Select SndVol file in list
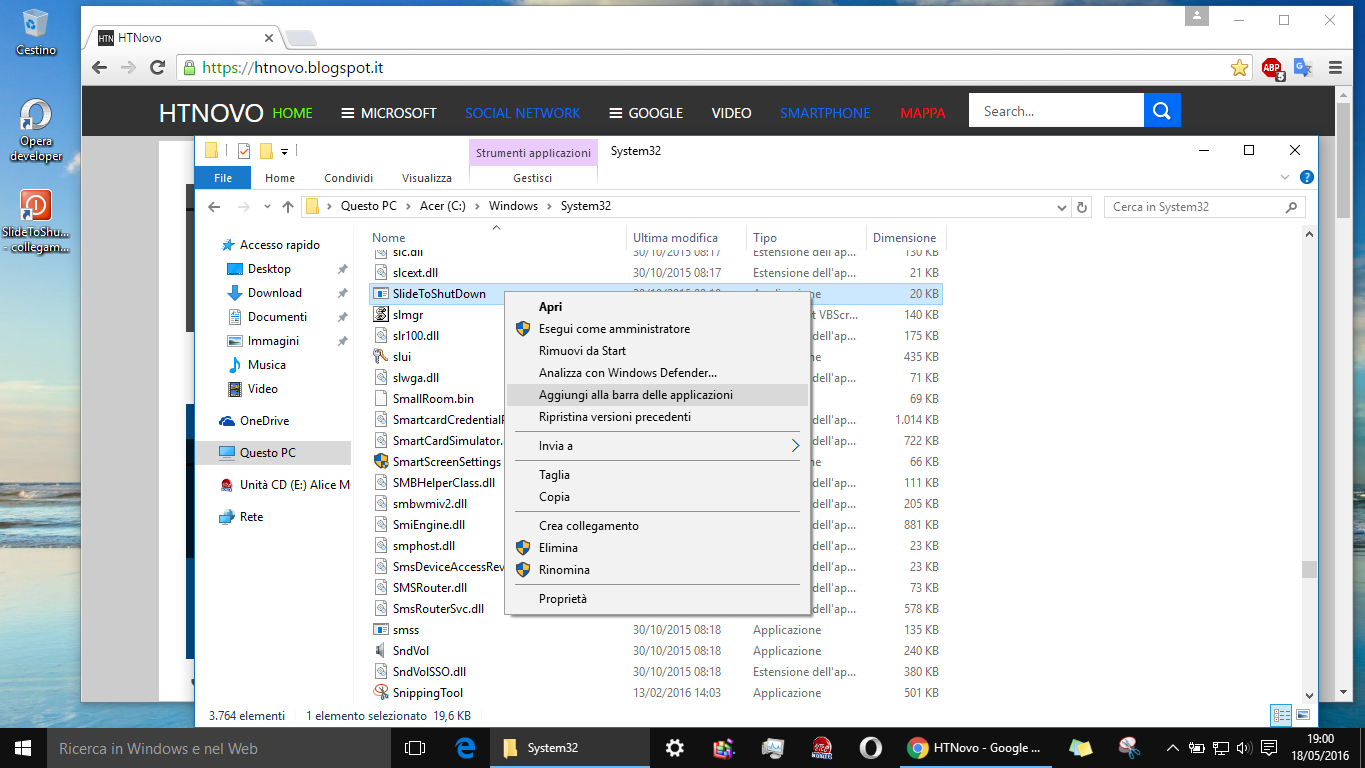The height and width of the screenshot is (768, 1365). (655, 651)
